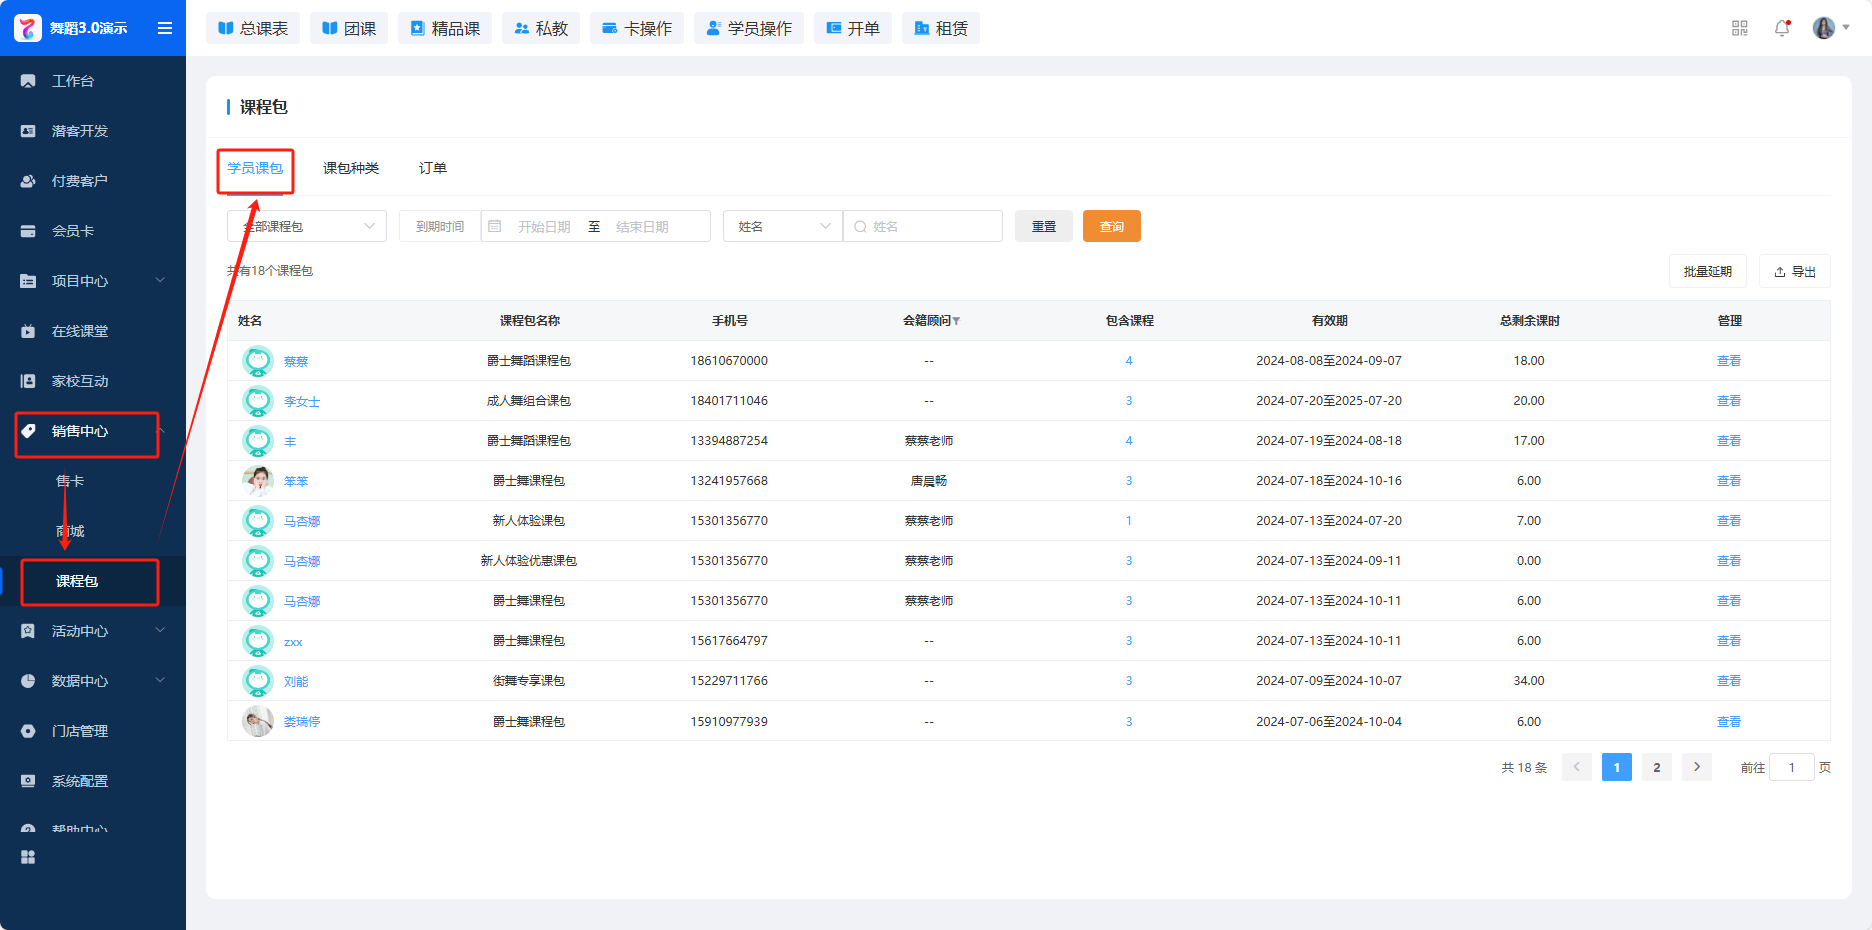This screenshot has height=930, width=1872.
Task: Switch to the 课包种类 tab
Action: tap(351, 168)
